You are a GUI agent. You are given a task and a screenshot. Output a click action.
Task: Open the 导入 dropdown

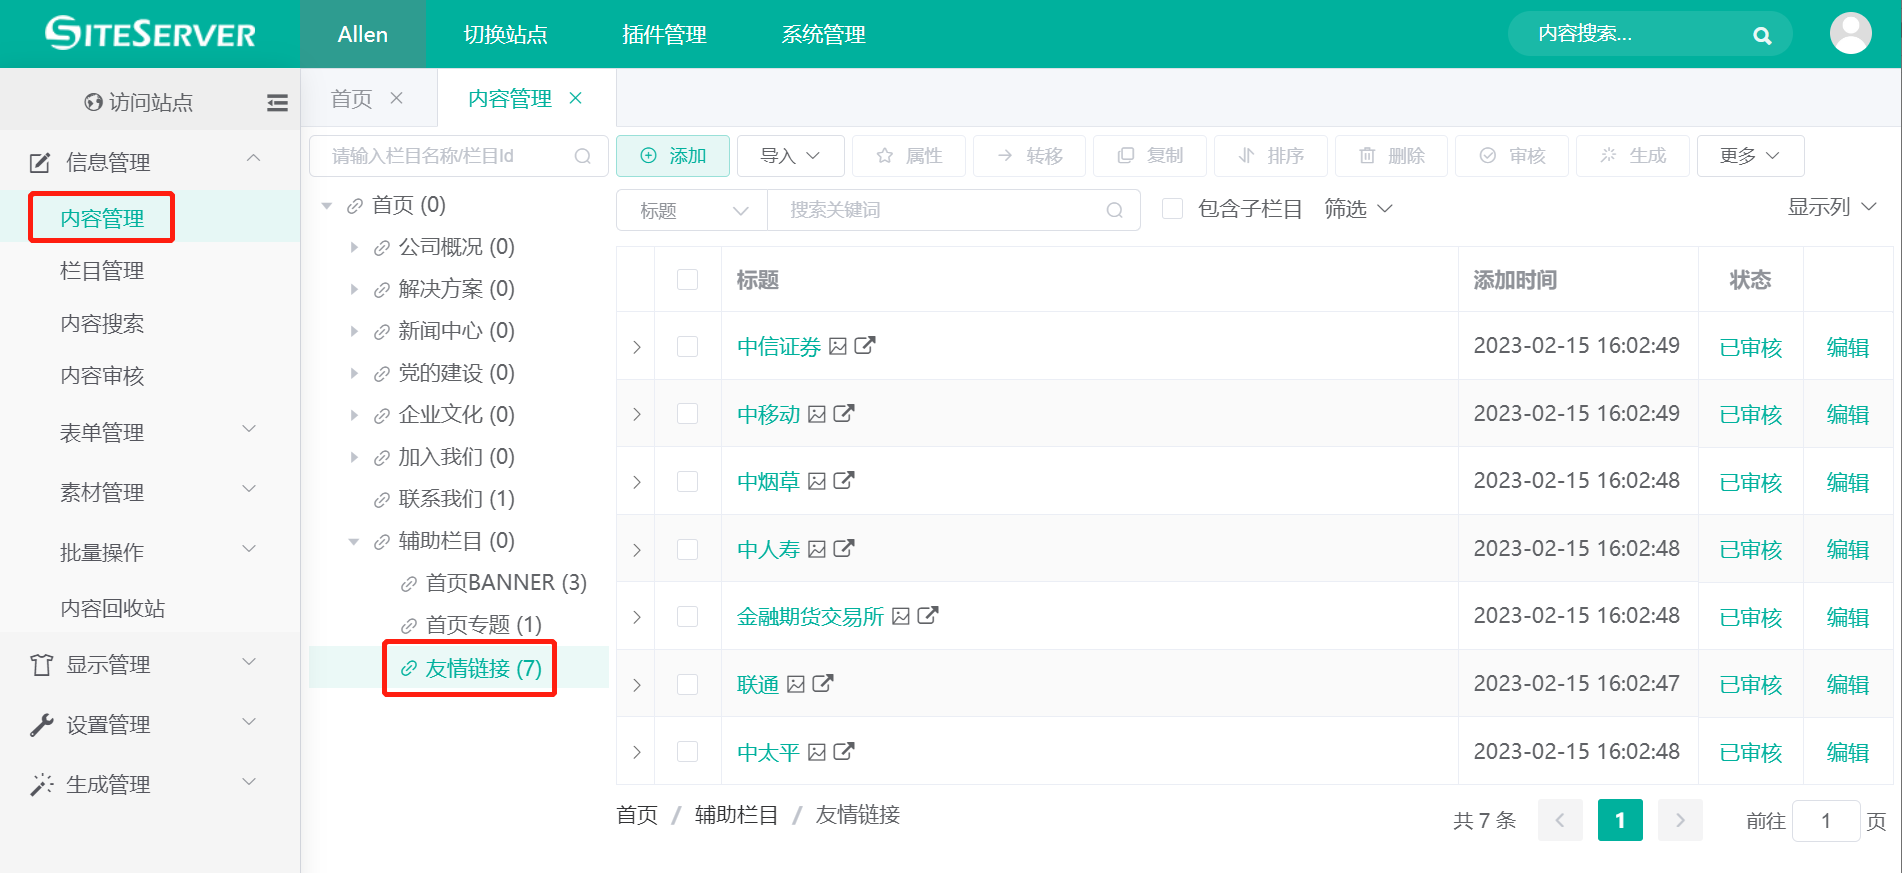coord(790,156)
